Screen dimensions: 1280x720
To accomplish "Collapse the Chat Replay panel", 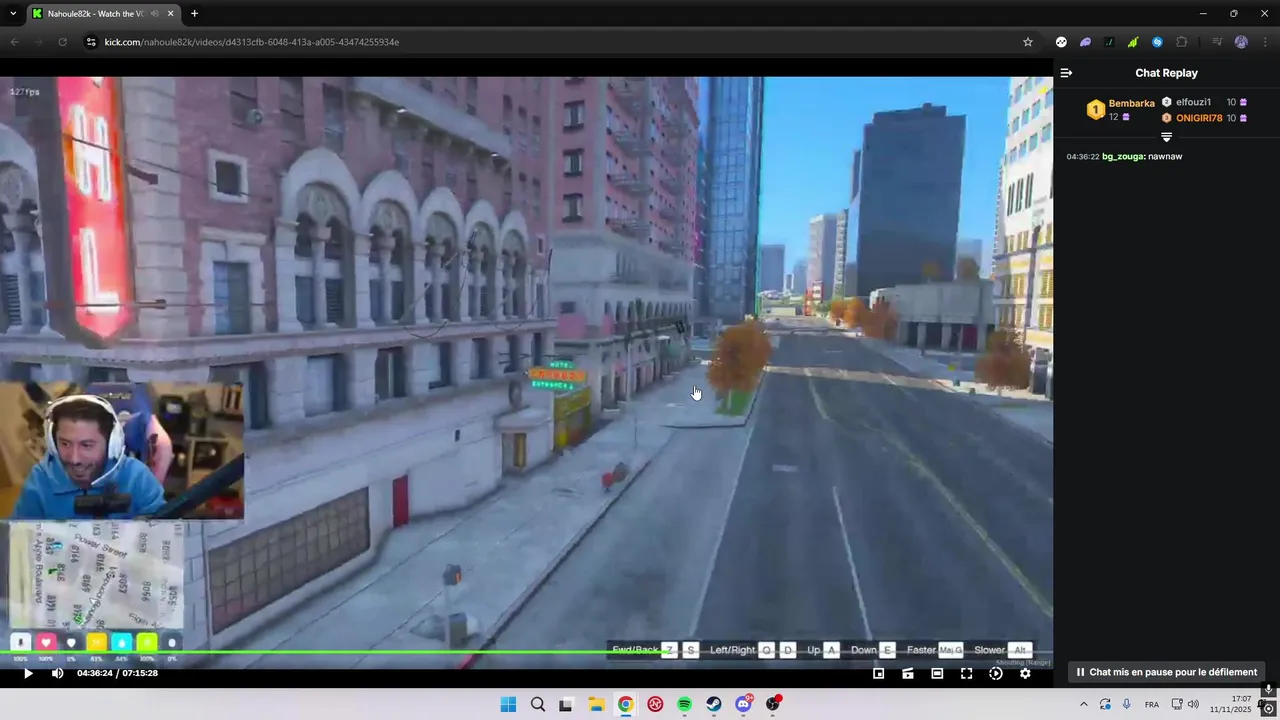I will click(x=1066, y=73).
